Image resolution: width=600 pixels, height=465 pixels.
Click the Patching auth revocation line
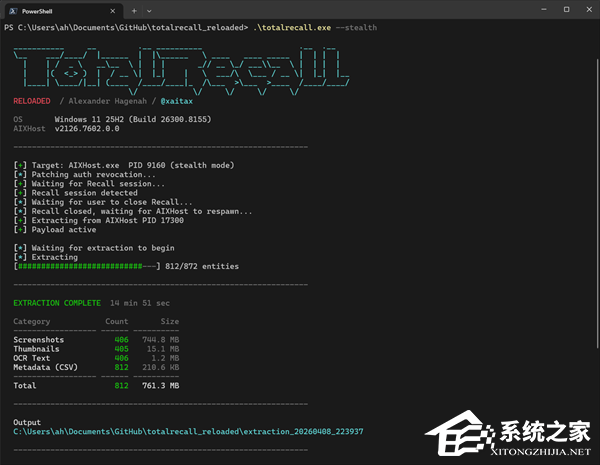tap(85, 175)
